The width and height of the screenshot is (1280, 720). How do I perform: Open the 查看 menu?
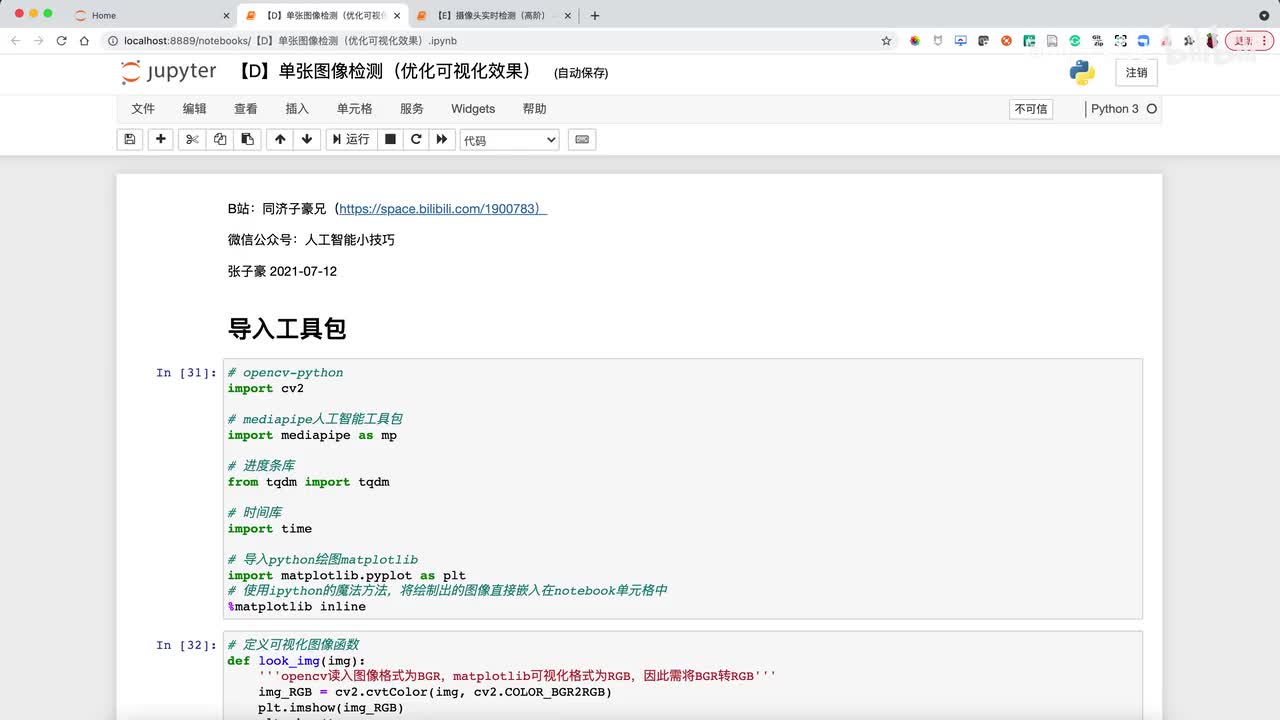coord(245,109)
